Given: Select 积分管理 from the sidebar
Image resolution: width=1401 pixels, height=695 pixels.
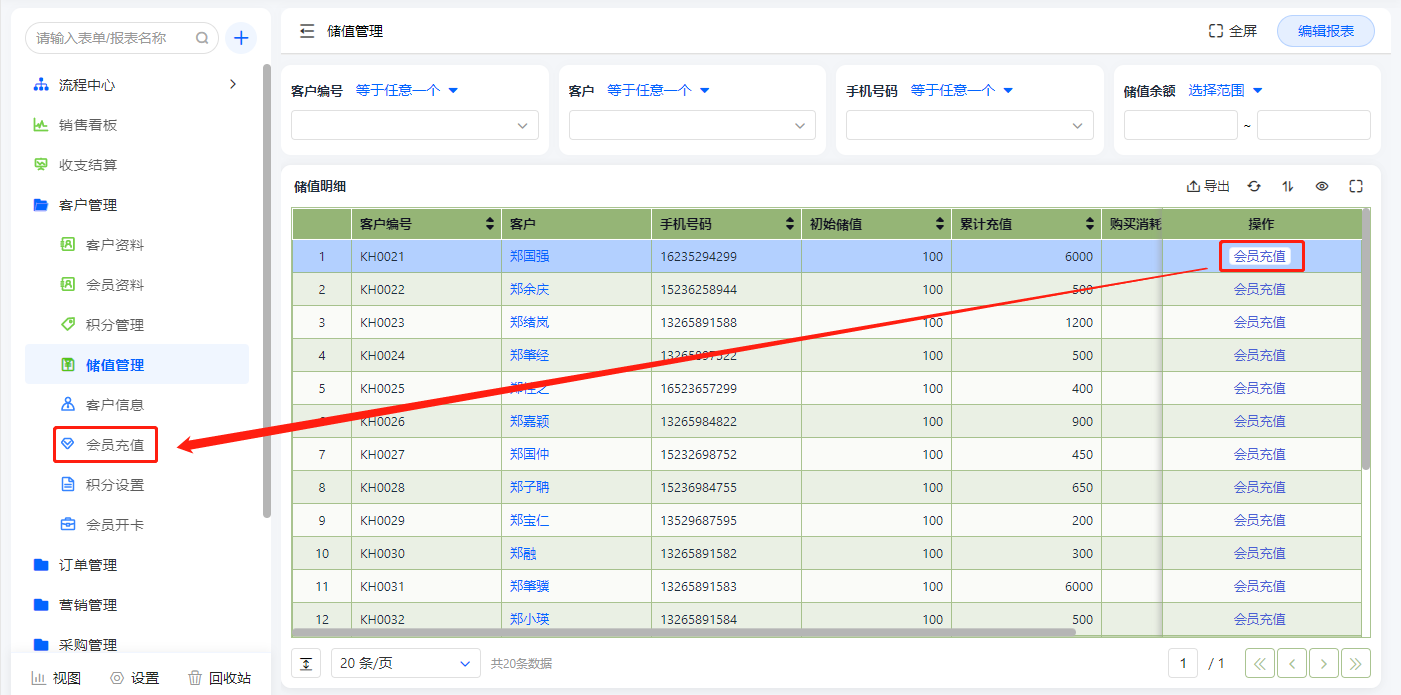Looking at the screenshot, I should point(114,325).
